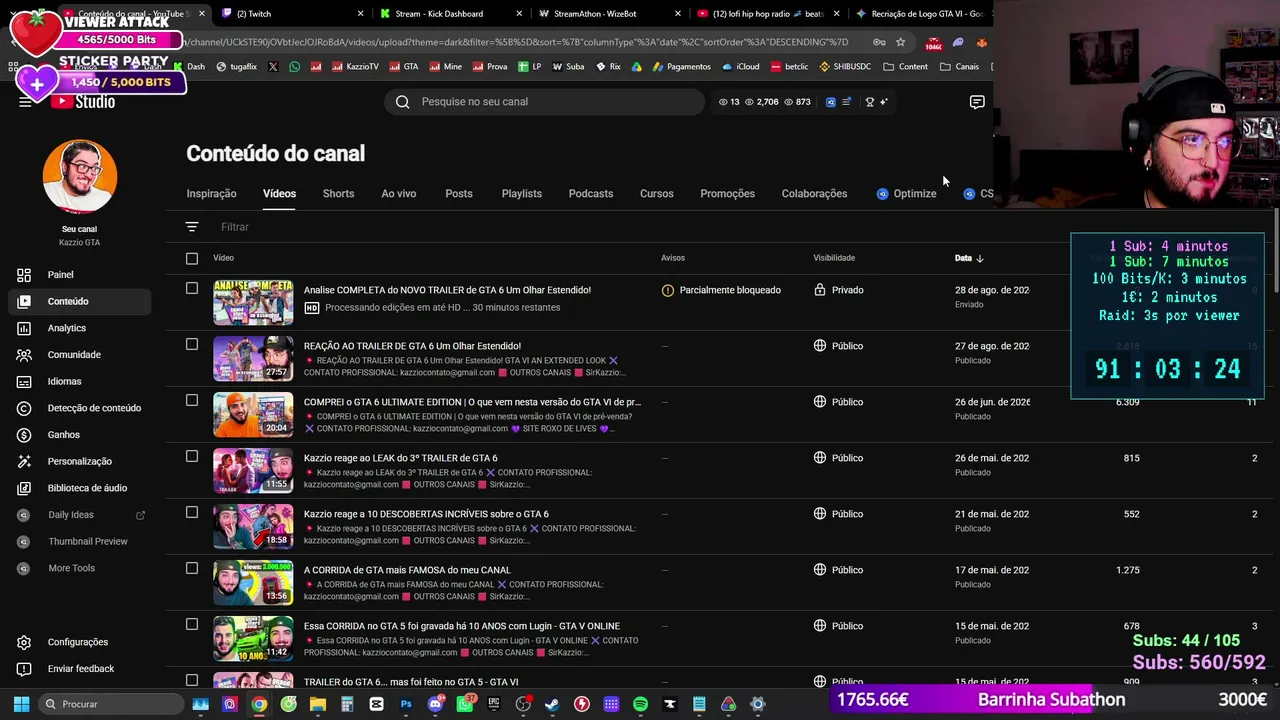The height and width of the screenshot is (720, 1280).
Task: Change visibility of 'Essa CORRIDA no GTA 5' video
Action: coord(839,626)
